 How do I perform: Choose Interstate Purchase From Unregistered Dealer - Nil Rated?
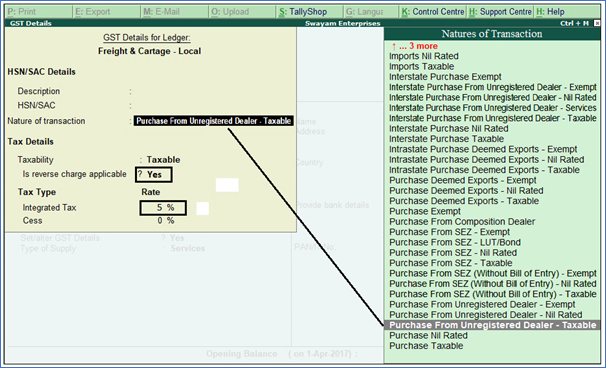point(493,97)
